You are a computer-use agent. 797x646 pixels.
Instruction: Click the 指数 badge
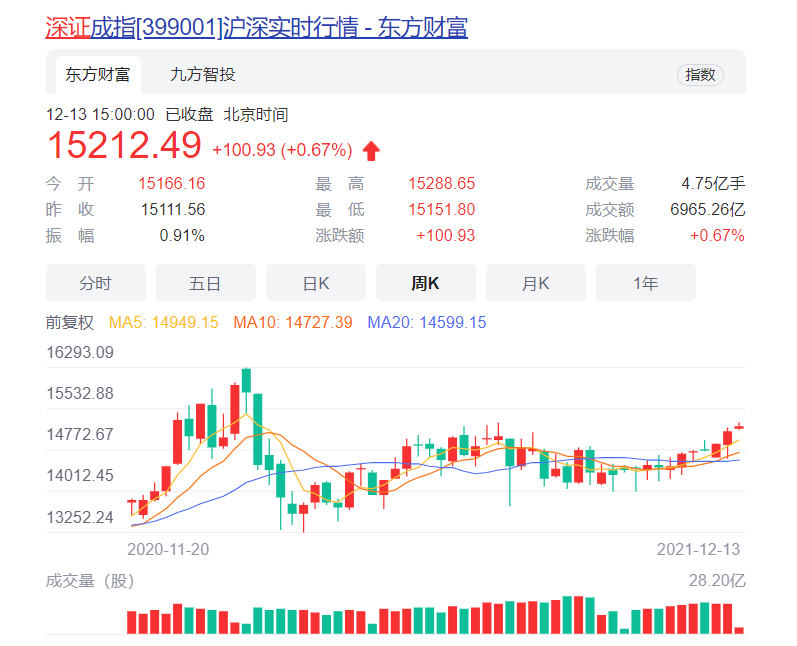(700, 75)
